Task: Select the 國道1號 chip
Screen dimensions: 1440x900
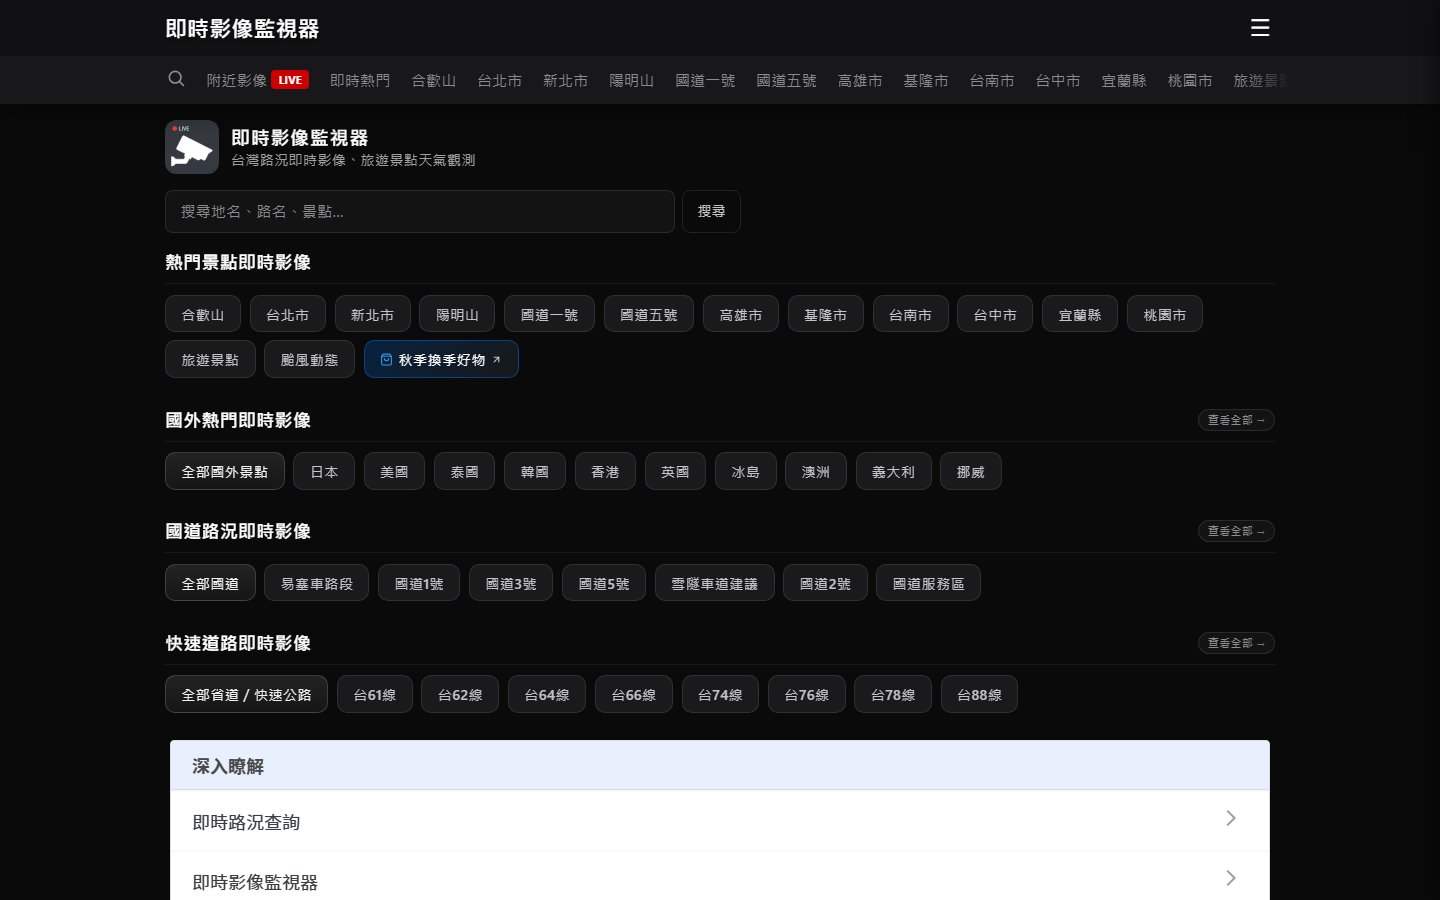Action: 419,583
